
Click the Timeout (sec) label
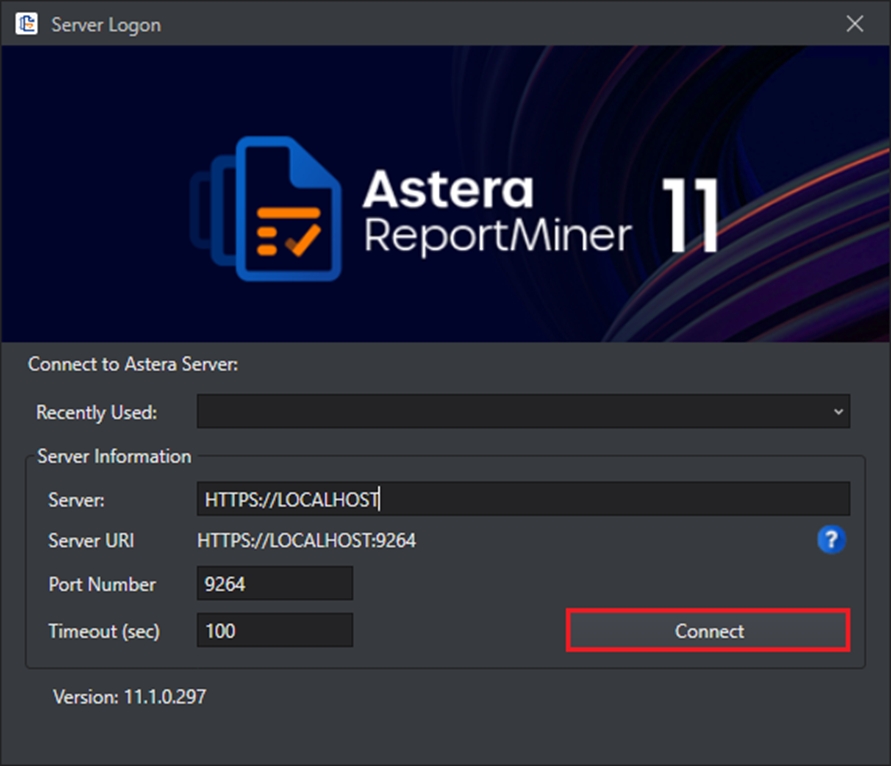click(x=104, y=631)
